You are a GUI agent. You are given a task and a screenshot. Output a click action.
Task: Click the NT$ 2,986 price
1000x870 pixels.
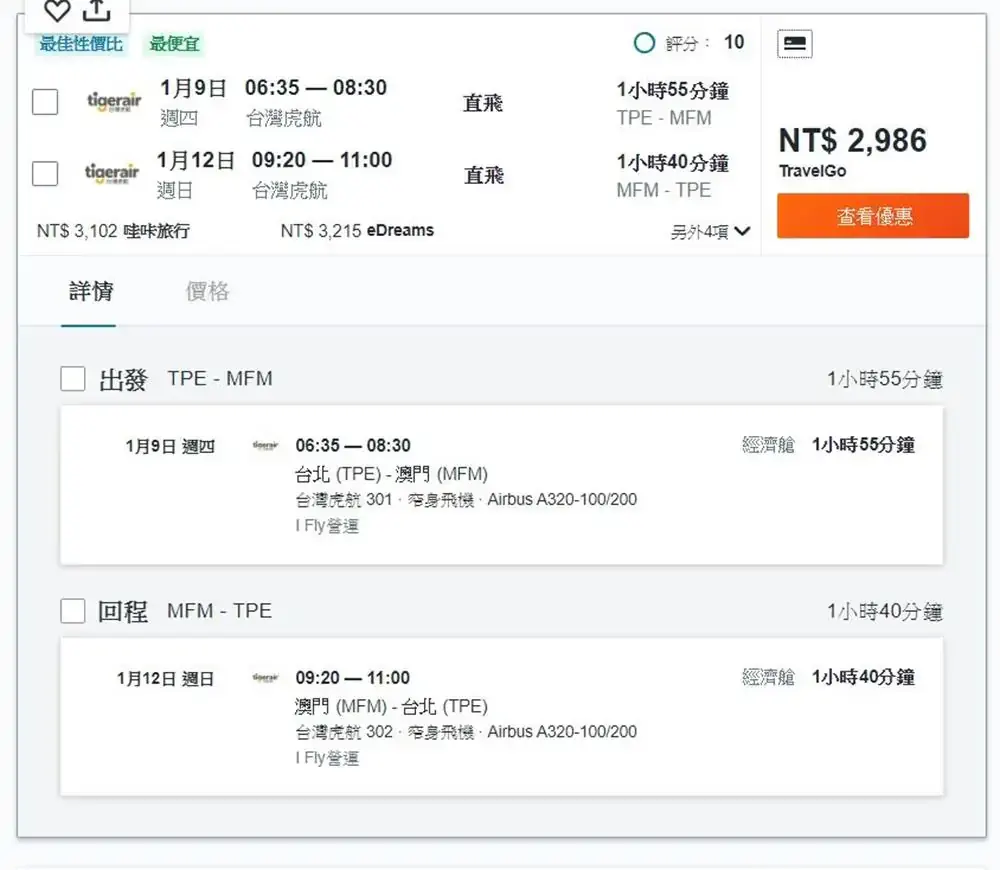point(853,140)
